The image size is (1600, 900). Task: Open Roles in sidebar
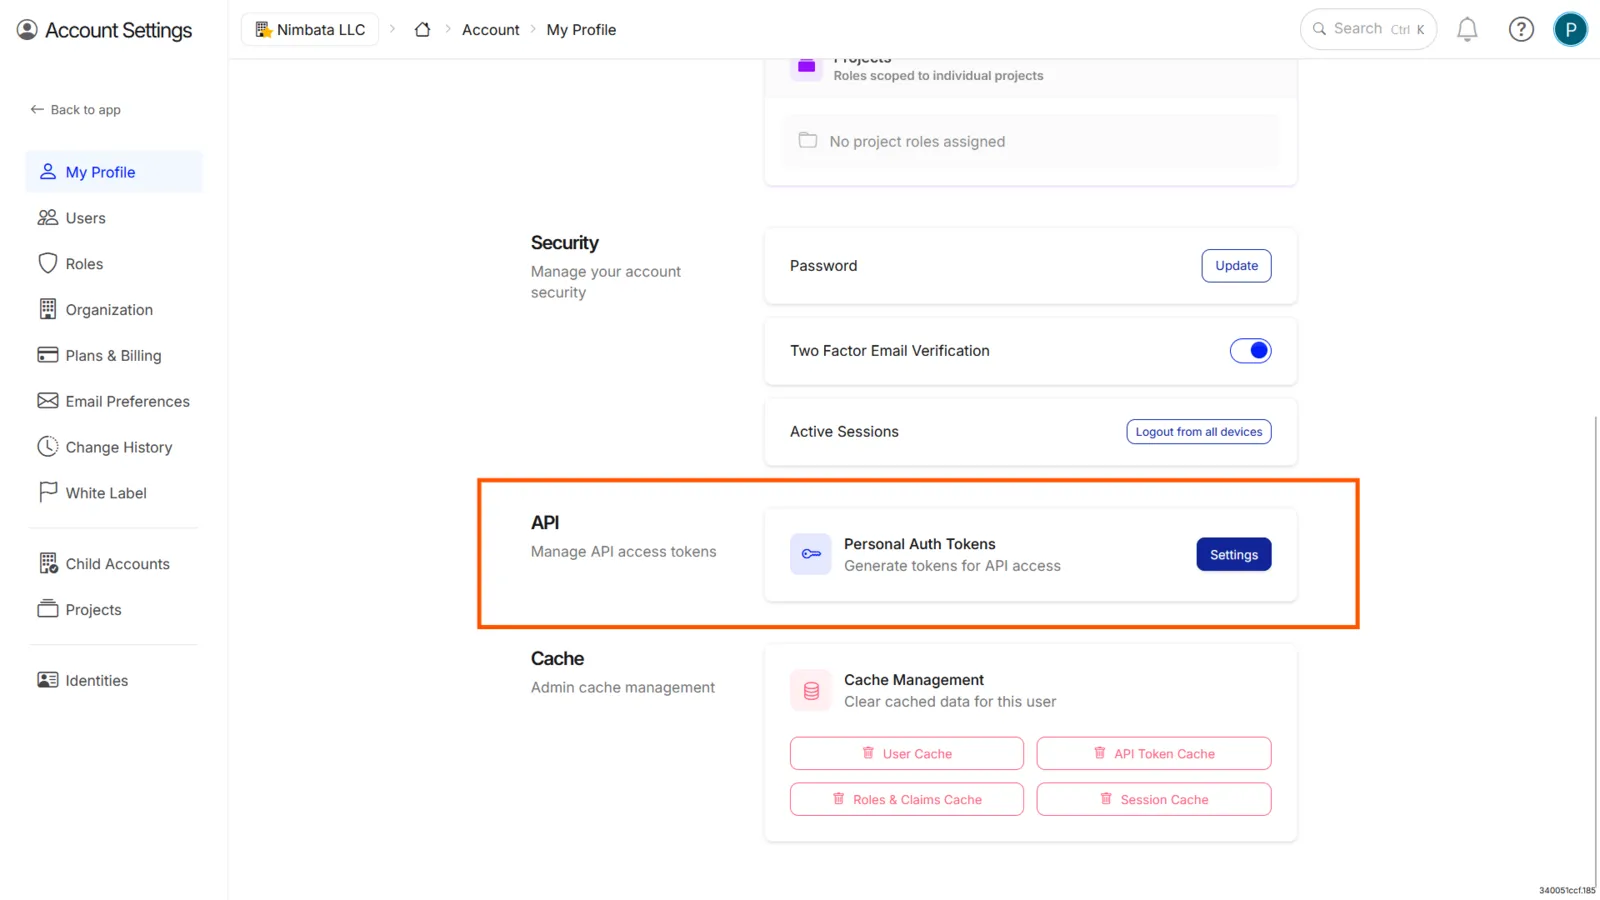point(114,264)
